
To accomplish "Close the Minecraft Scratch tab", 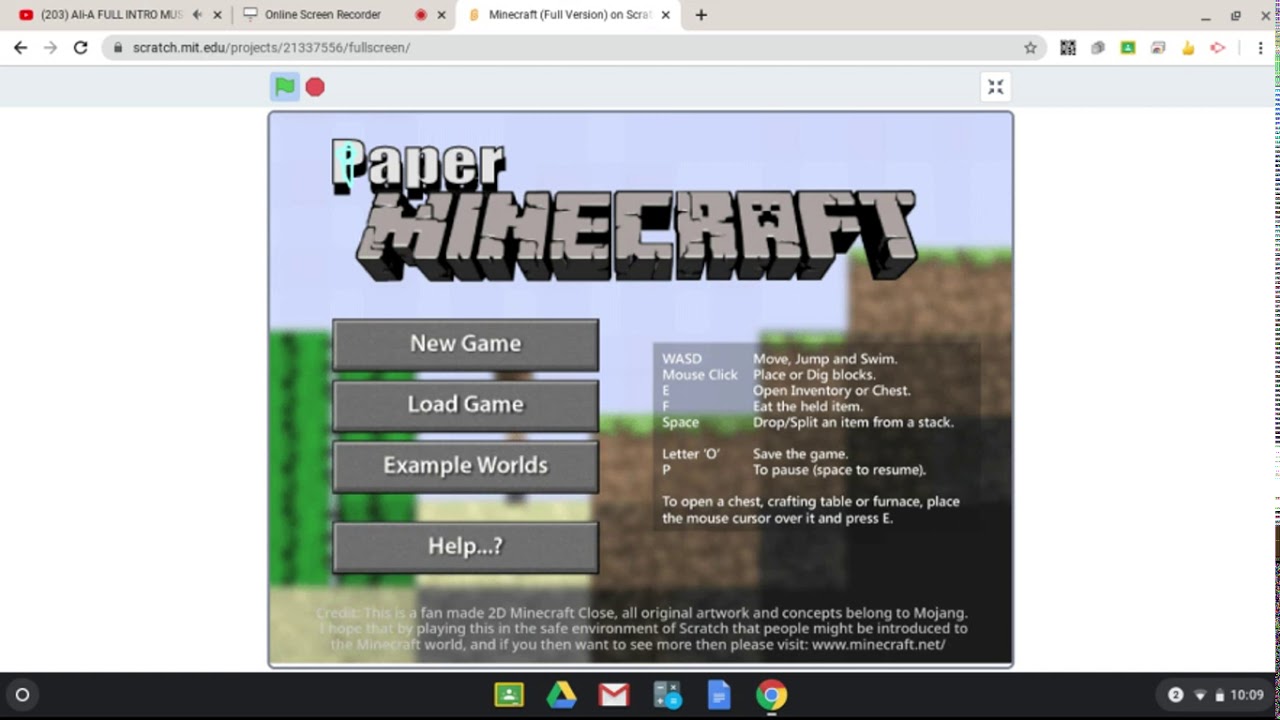I will [665, 15].
